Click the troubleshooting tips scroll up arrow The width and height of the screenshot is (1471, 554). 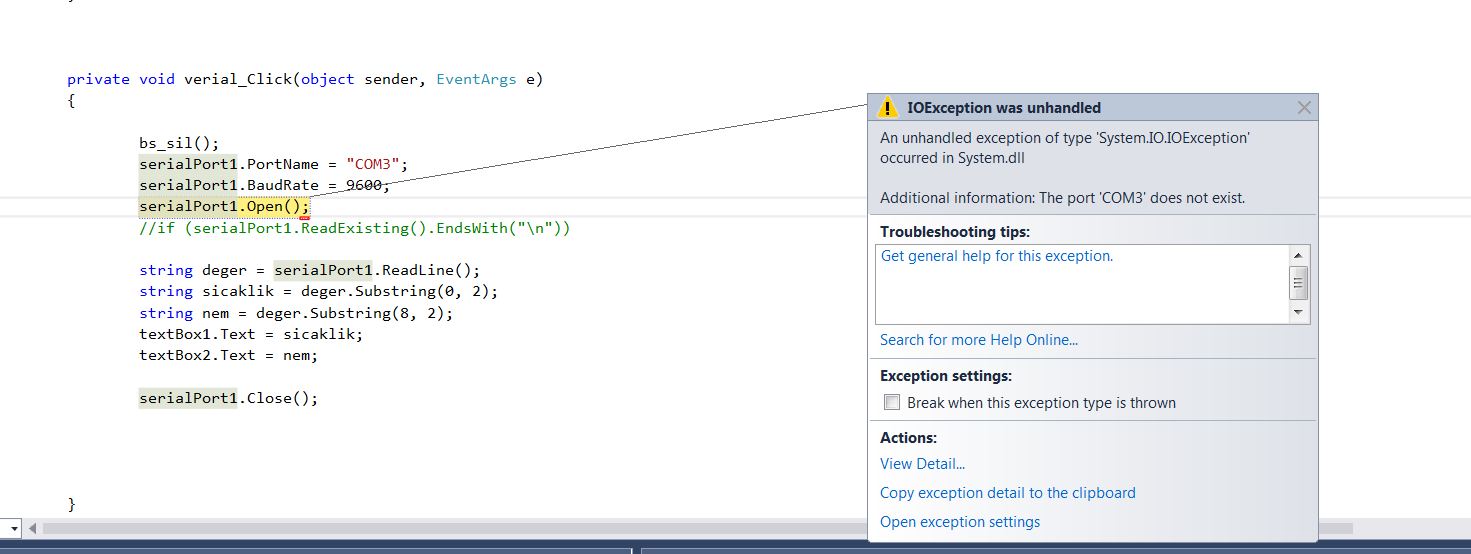click(x=1299, y=255)
